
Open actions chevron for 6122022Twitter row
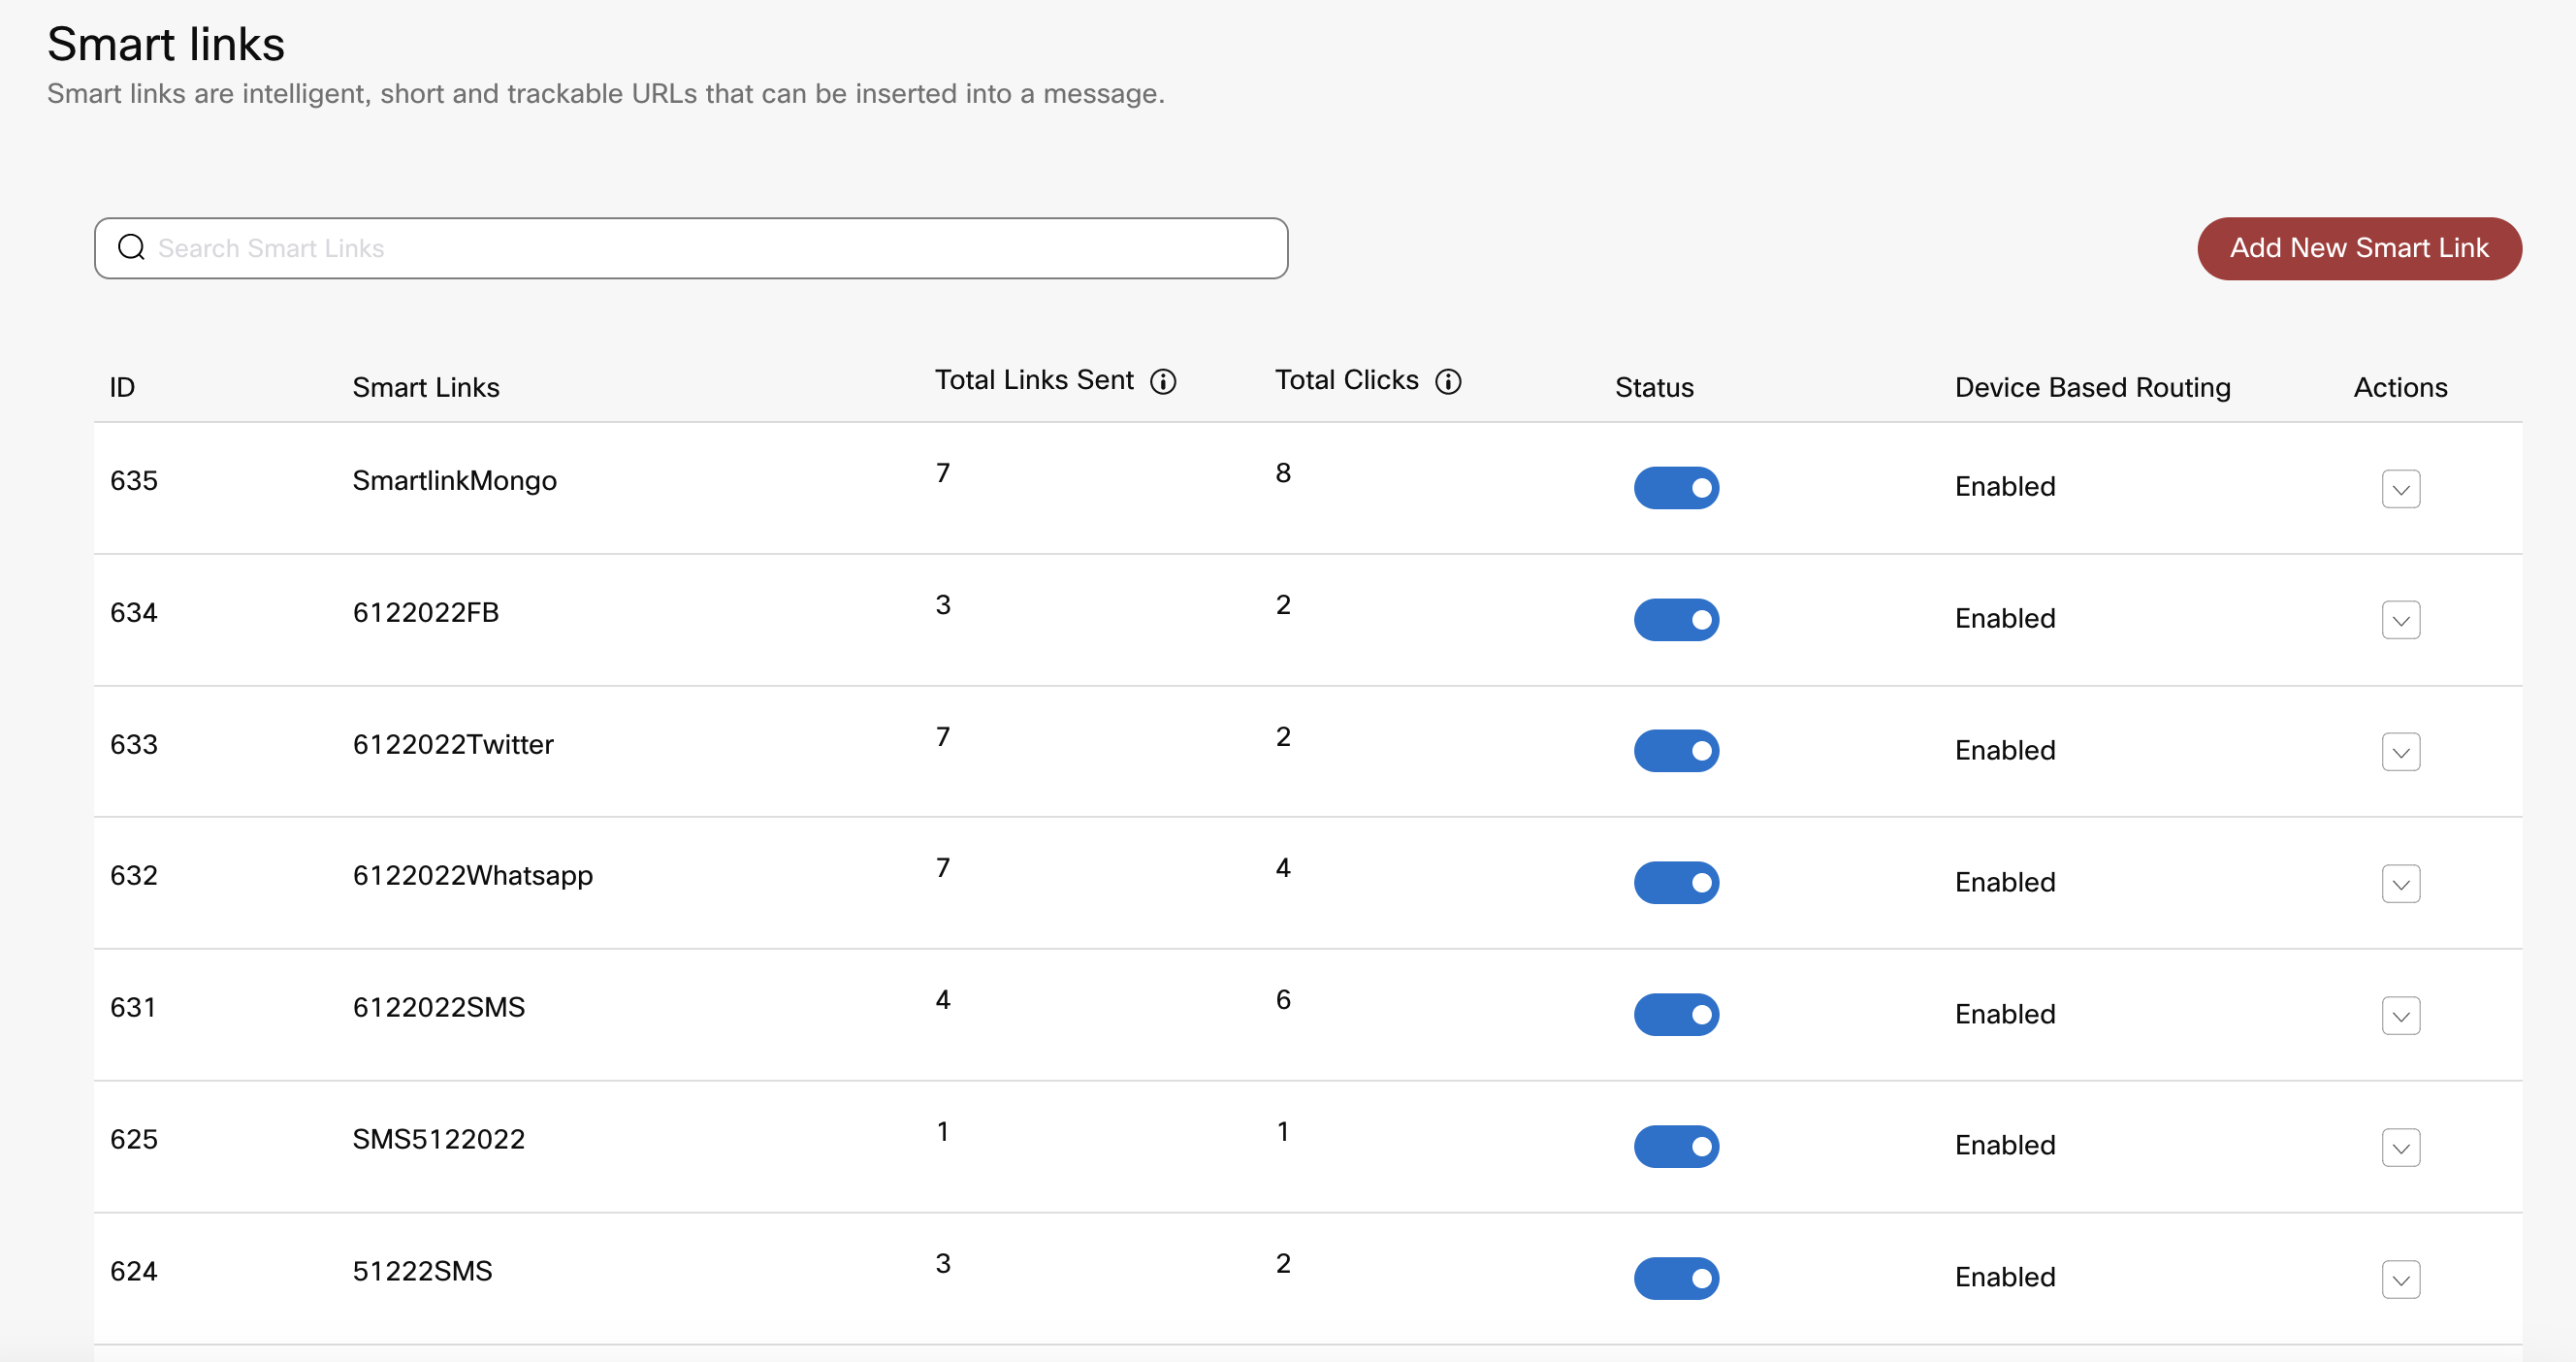2400,752
